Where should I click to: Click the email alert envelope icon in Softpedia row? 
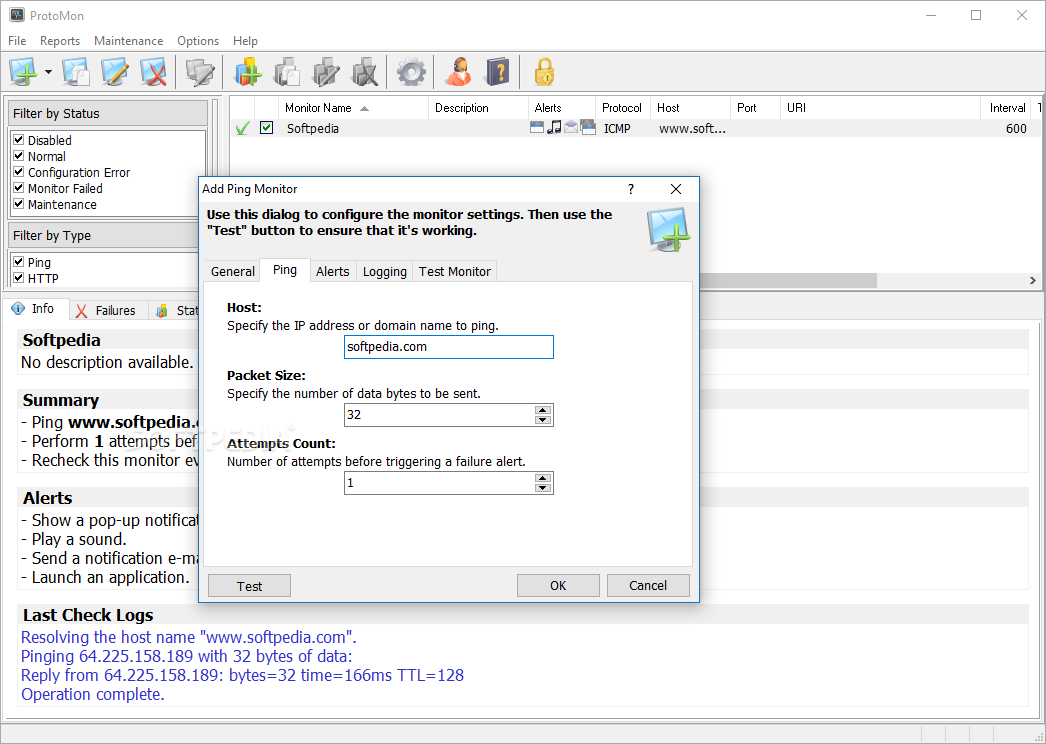[571, 127]
